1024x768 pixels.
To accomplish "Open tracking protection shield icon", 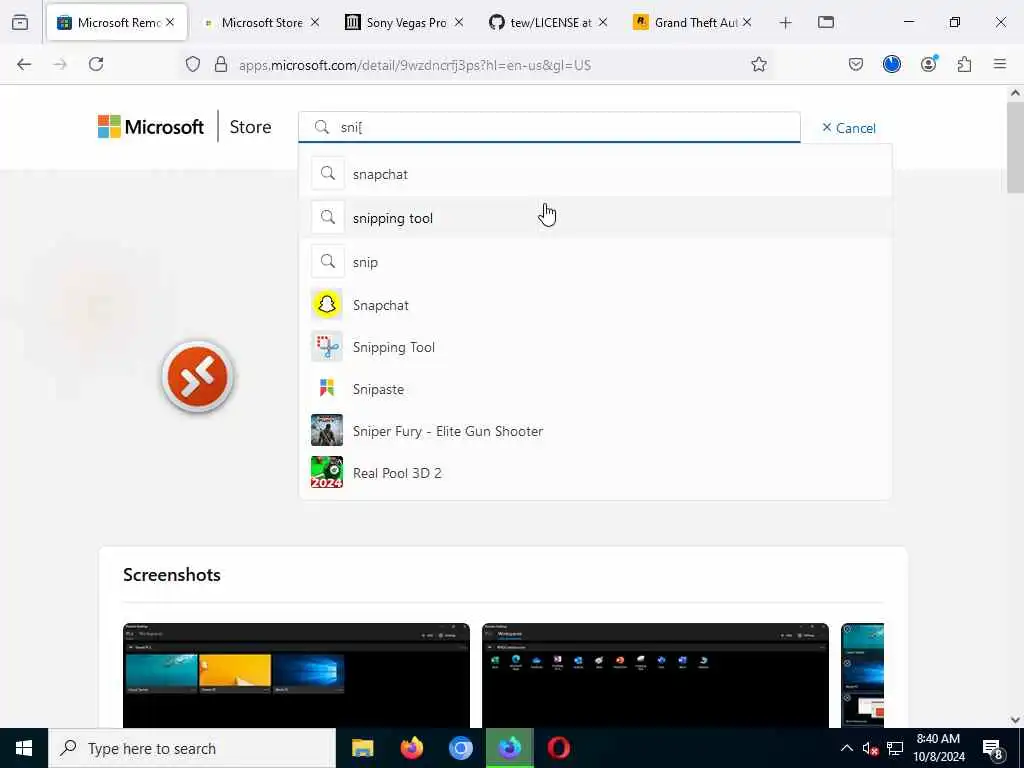I will coord(193,64).
